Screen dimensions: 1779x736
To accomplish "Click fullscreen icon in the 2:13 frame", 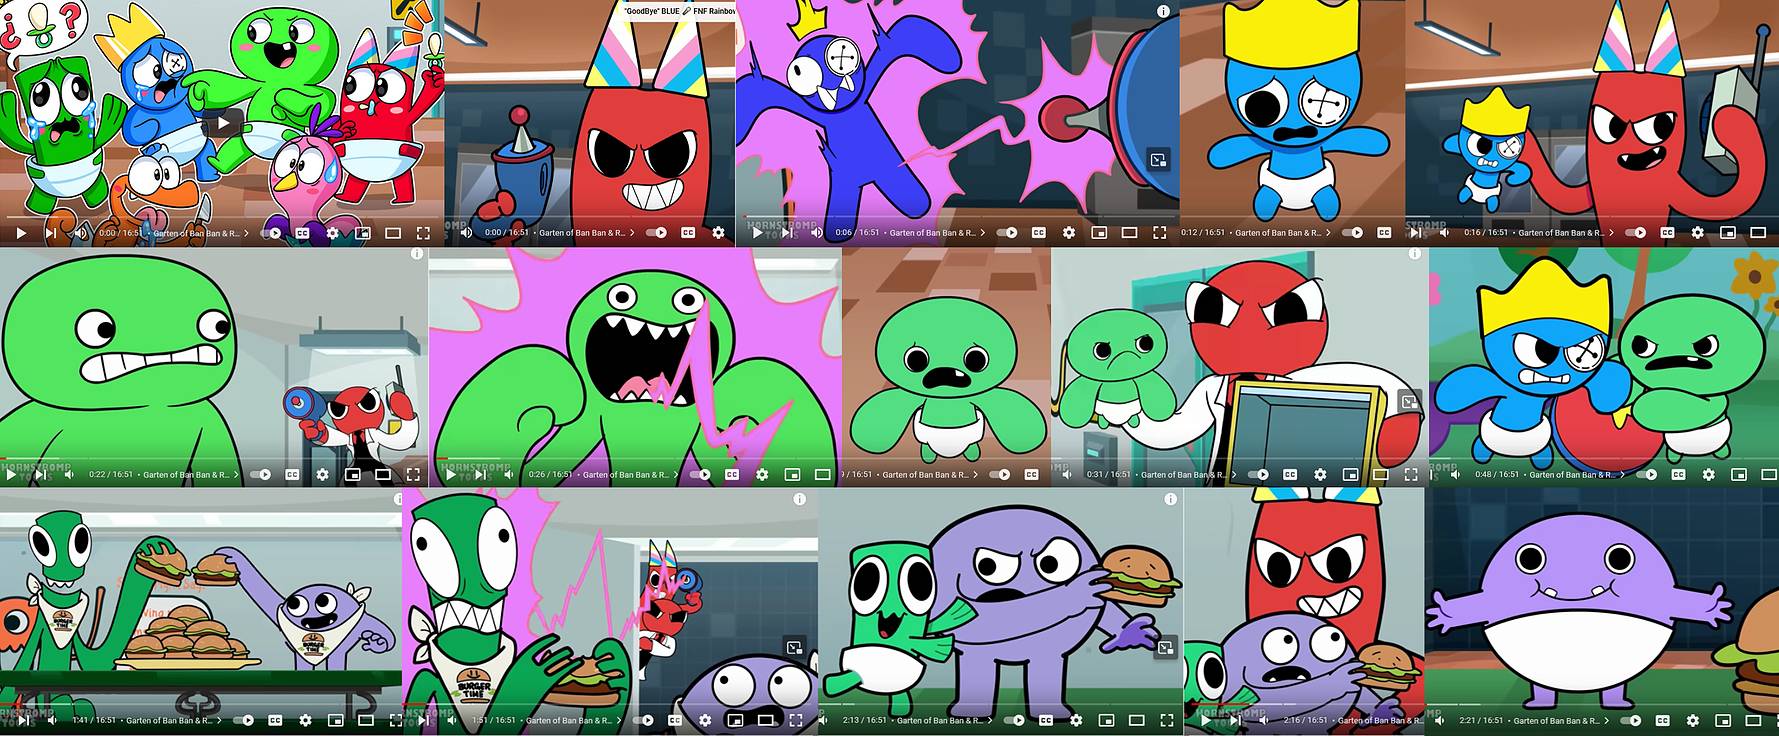I will tap(1166, 720).
